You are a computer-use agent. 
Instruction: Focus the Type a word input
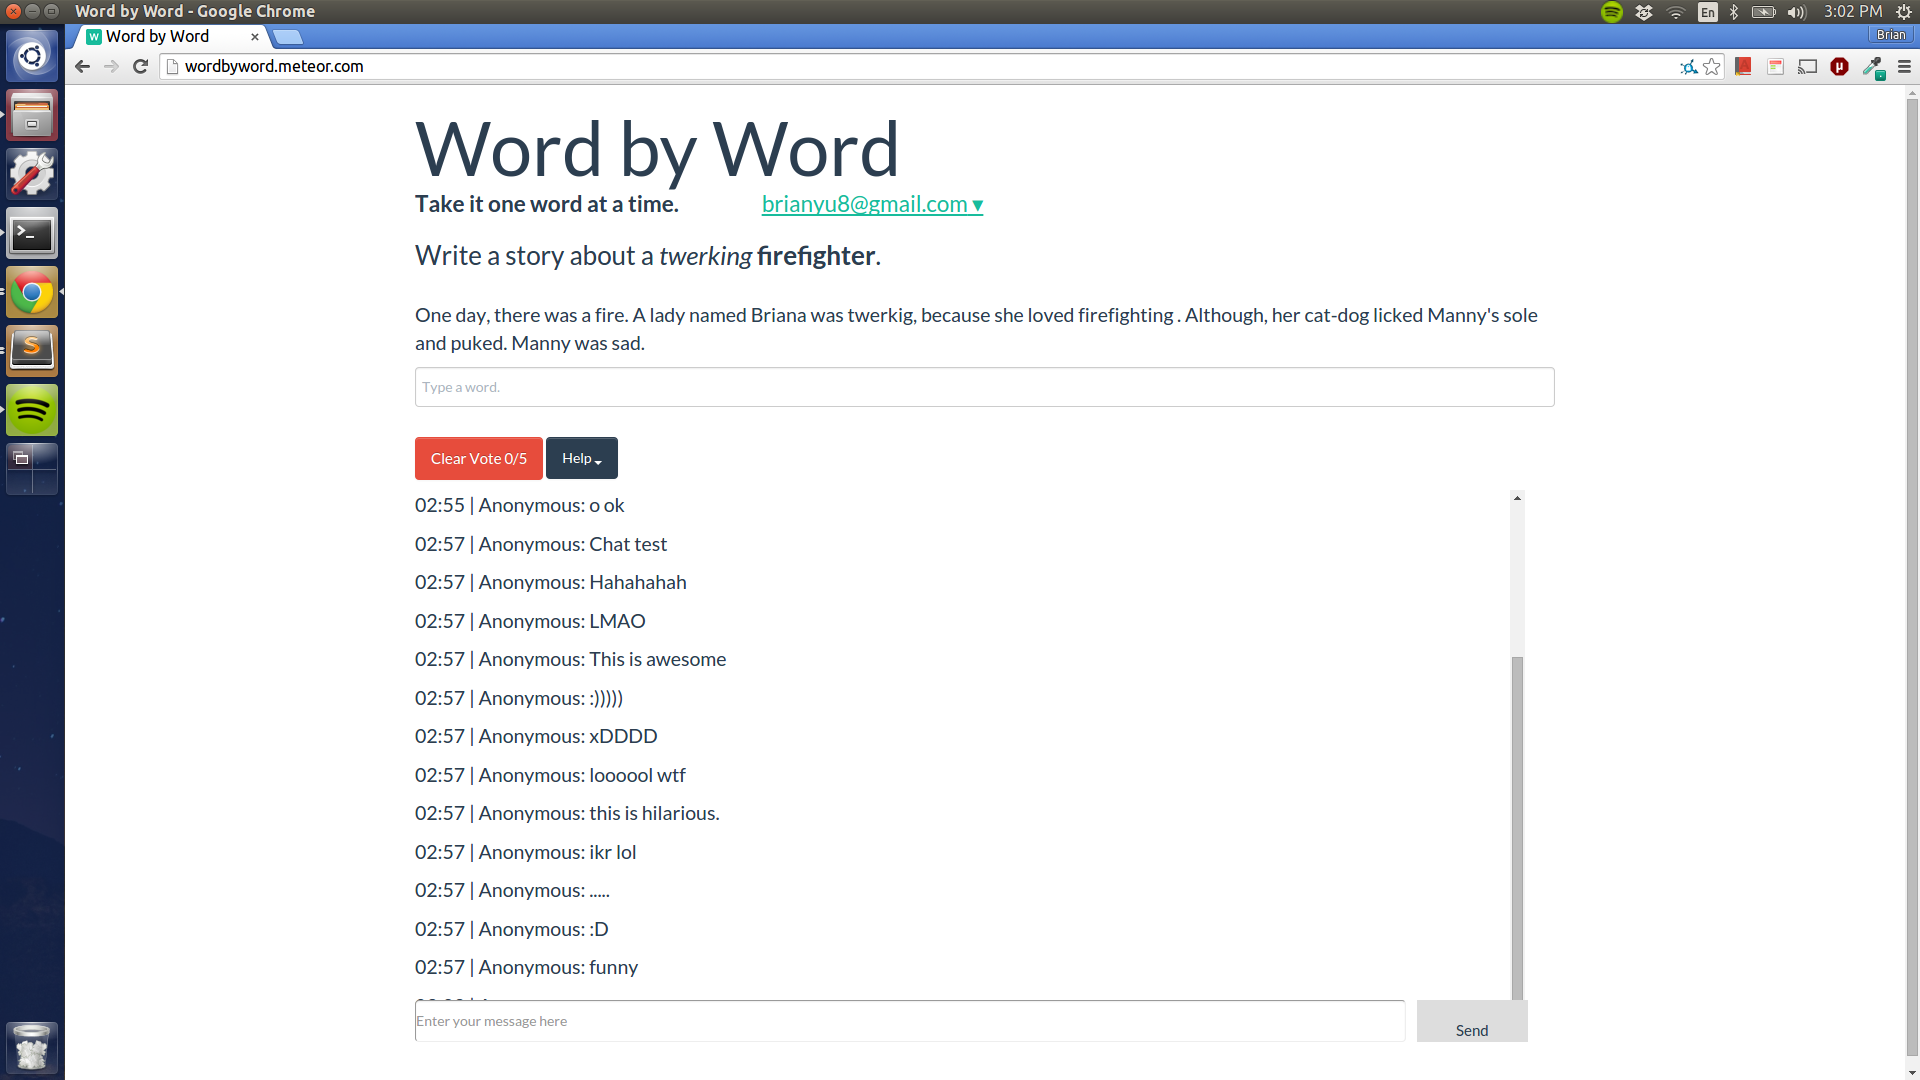(984, 387)
